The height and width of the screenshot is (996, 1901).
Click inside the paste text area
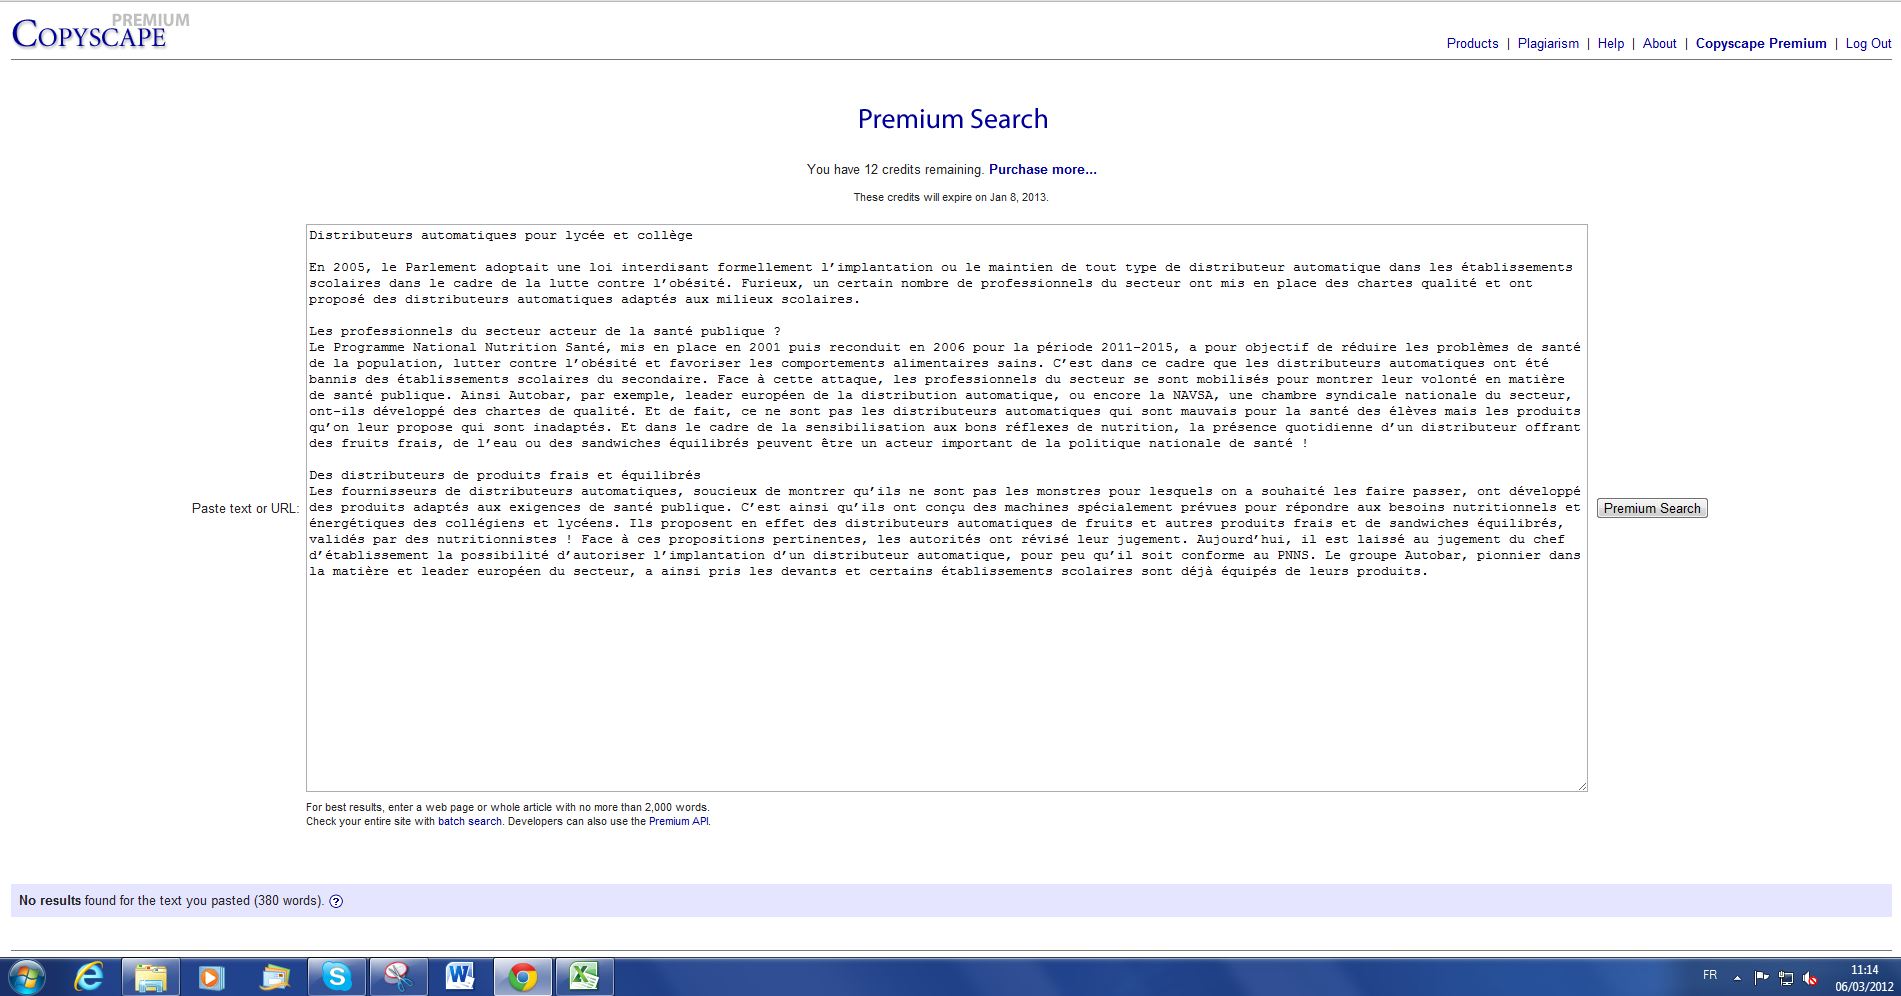tap(946, 680)
